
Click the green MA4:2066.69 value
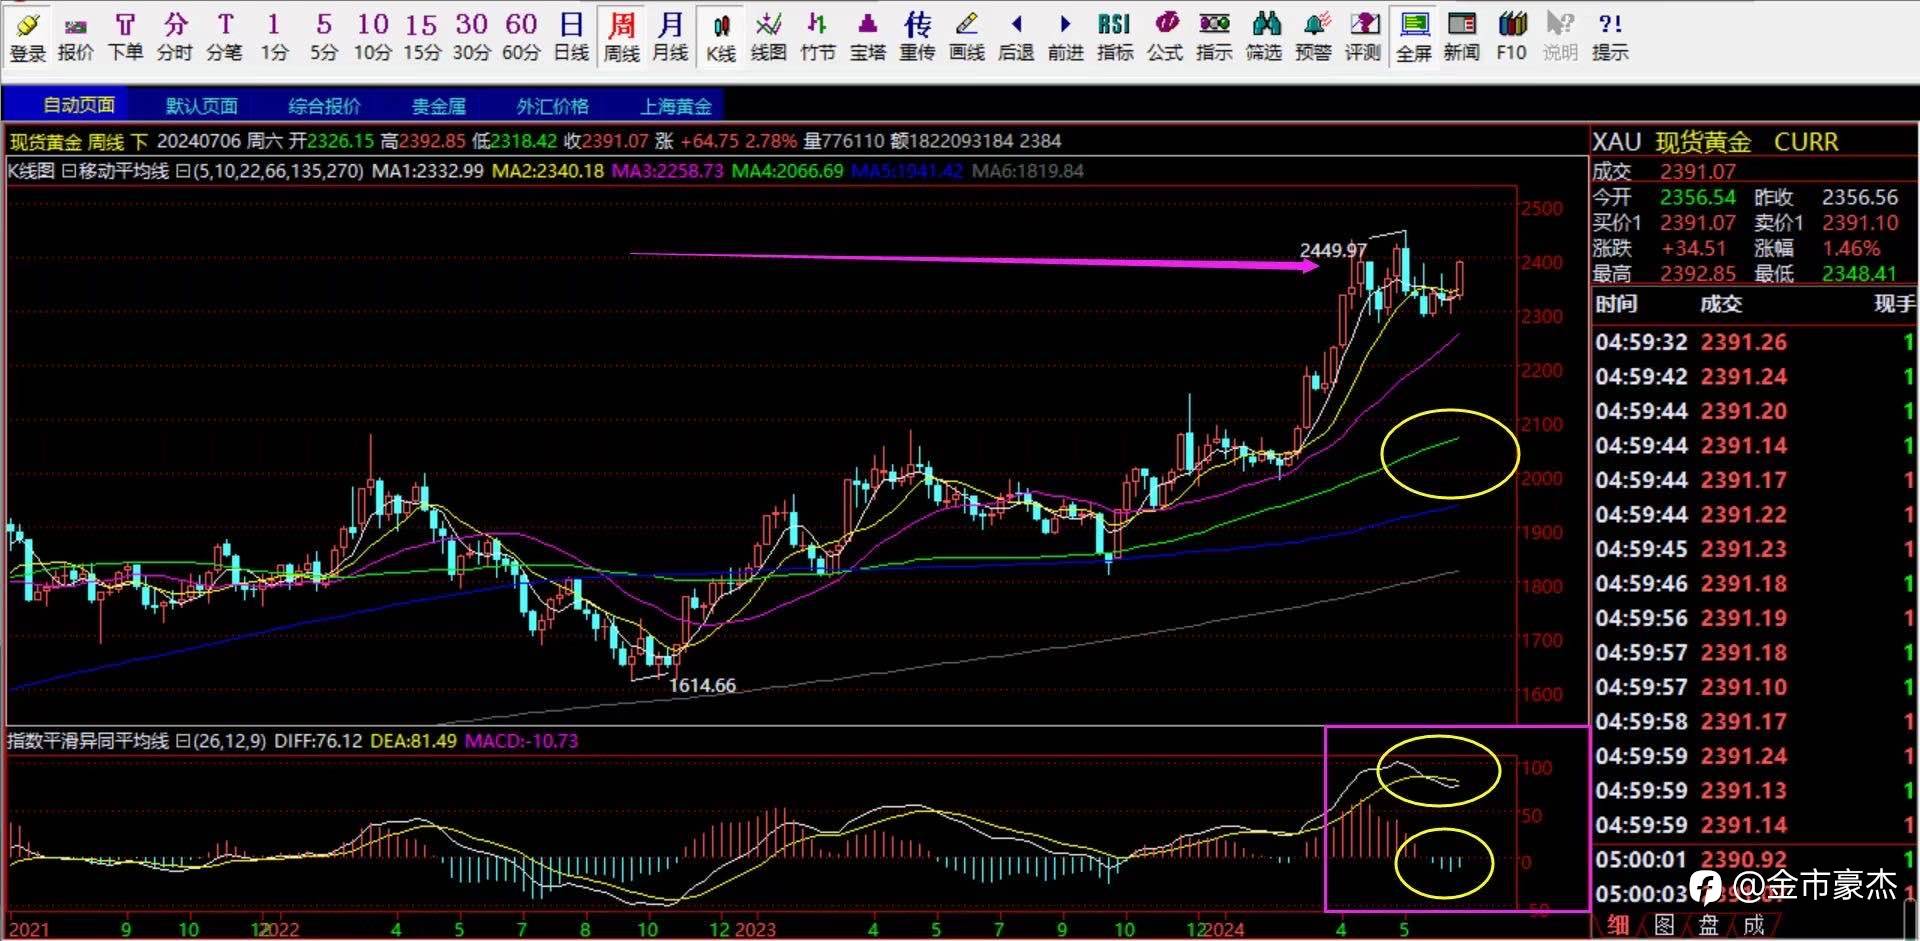point(787,171)
